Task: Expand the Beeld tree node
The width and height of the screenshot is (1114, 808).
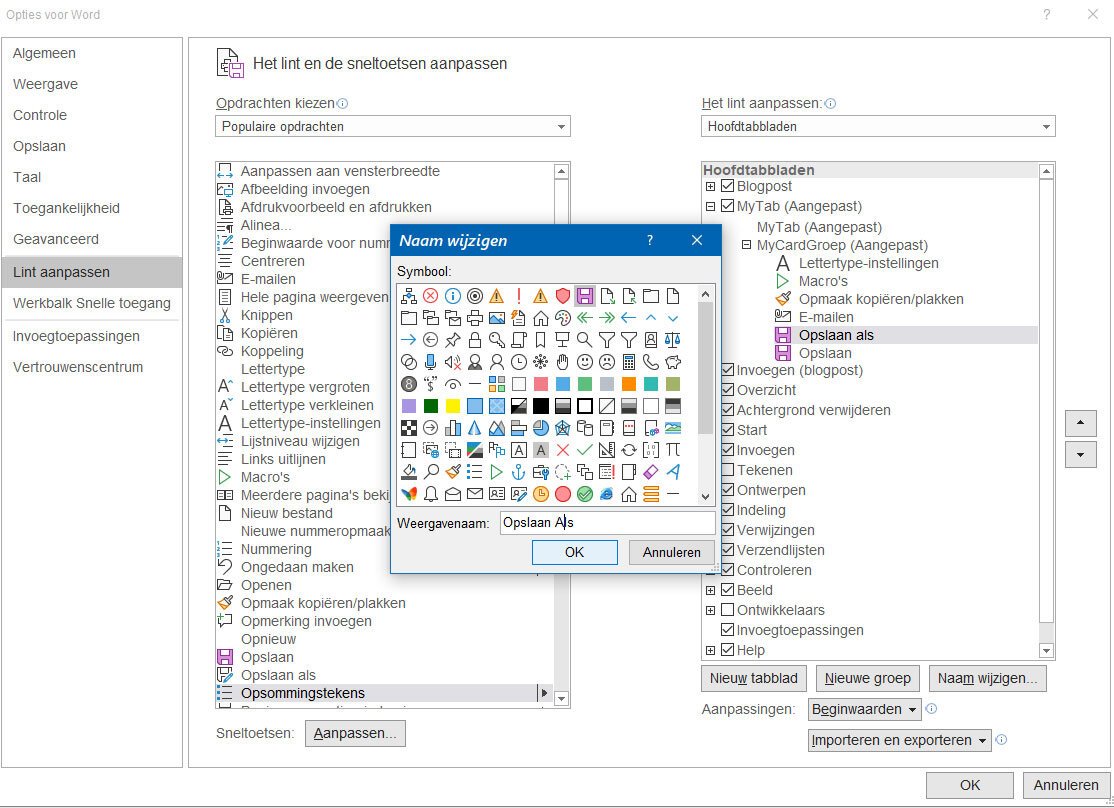Action: point(710,591)
